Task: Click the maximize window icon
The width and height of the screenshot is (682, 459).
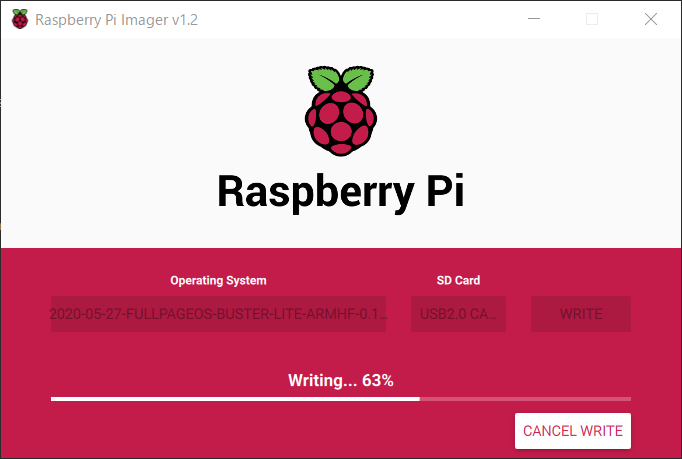Action: point(592,19)
